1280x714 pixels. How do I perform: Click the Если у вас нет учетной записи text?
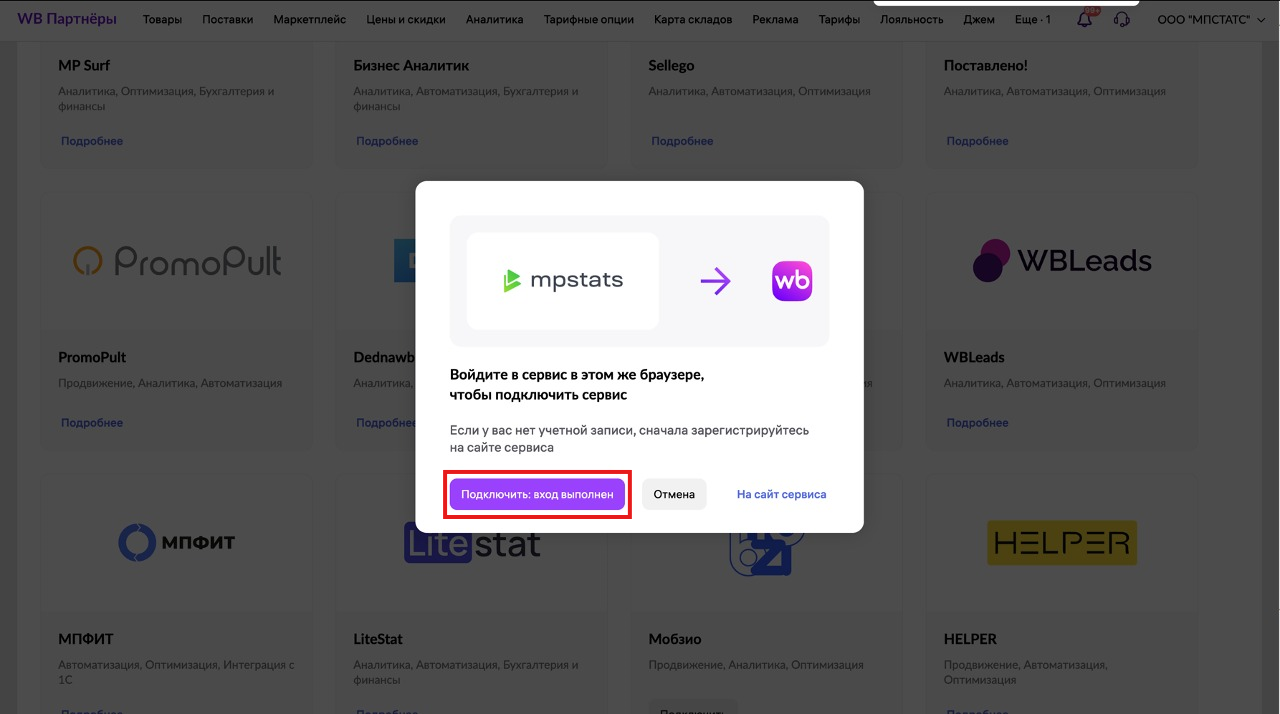(x=629, y=439)
